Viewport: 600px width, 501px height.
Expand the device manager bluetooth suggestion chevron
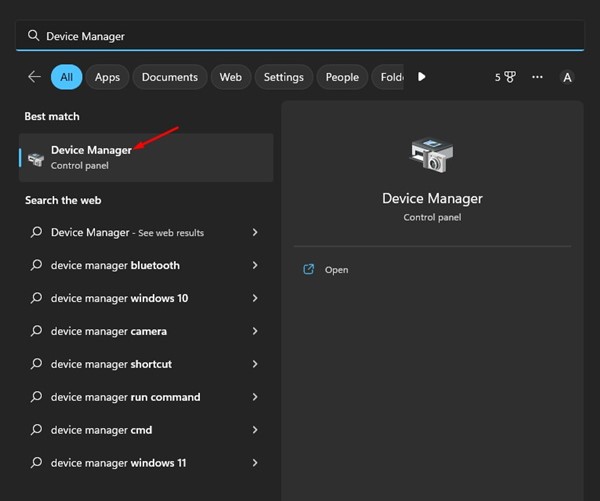coord(255,266)
